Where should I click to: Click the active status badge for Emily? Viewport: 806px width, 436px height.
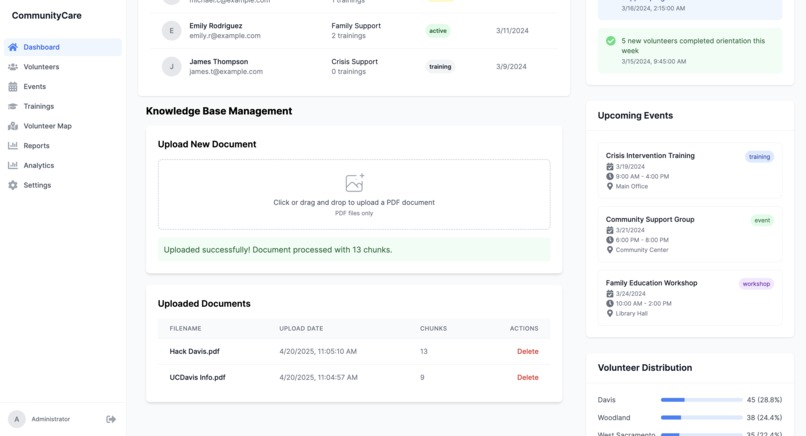tap(438, 31)
